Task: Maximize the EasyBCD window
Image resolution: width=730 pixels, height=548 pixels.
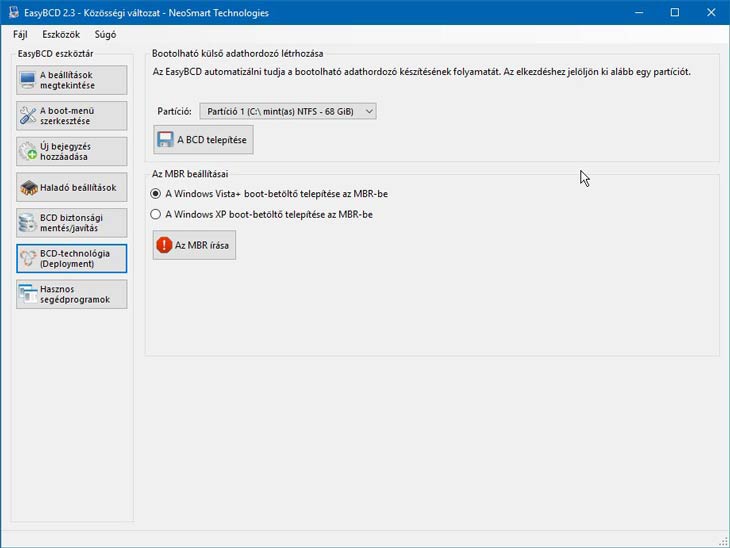Action: pos(674,12)
